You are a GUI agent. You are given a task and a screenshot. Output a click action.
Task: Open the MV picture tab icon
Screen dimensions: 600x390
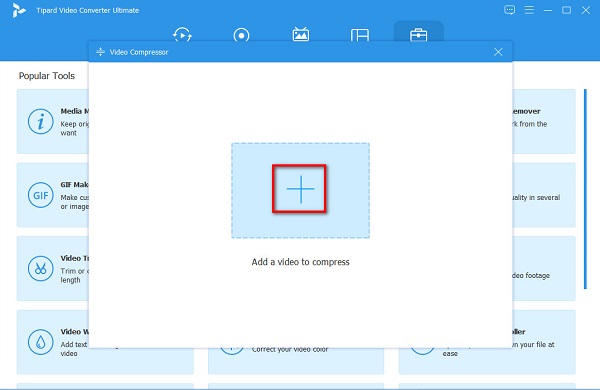click(x=301, y=34)
